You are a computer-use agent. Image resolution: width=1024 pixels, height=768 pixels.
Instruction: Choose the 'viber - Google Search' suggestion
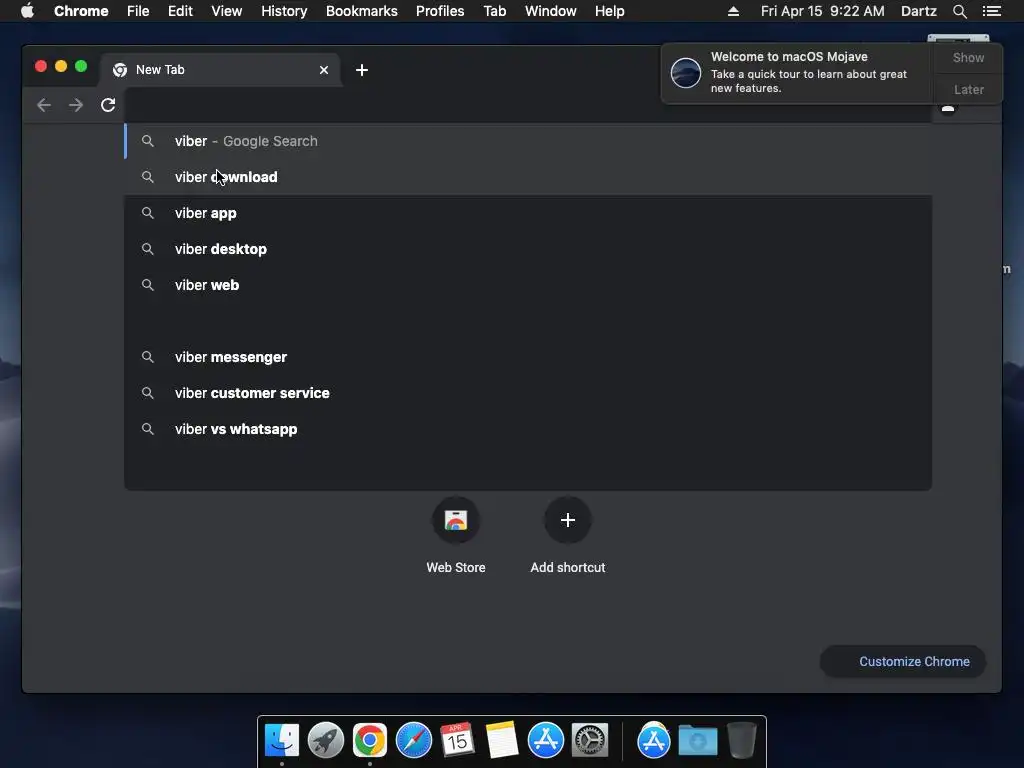(x=528, y=141)
